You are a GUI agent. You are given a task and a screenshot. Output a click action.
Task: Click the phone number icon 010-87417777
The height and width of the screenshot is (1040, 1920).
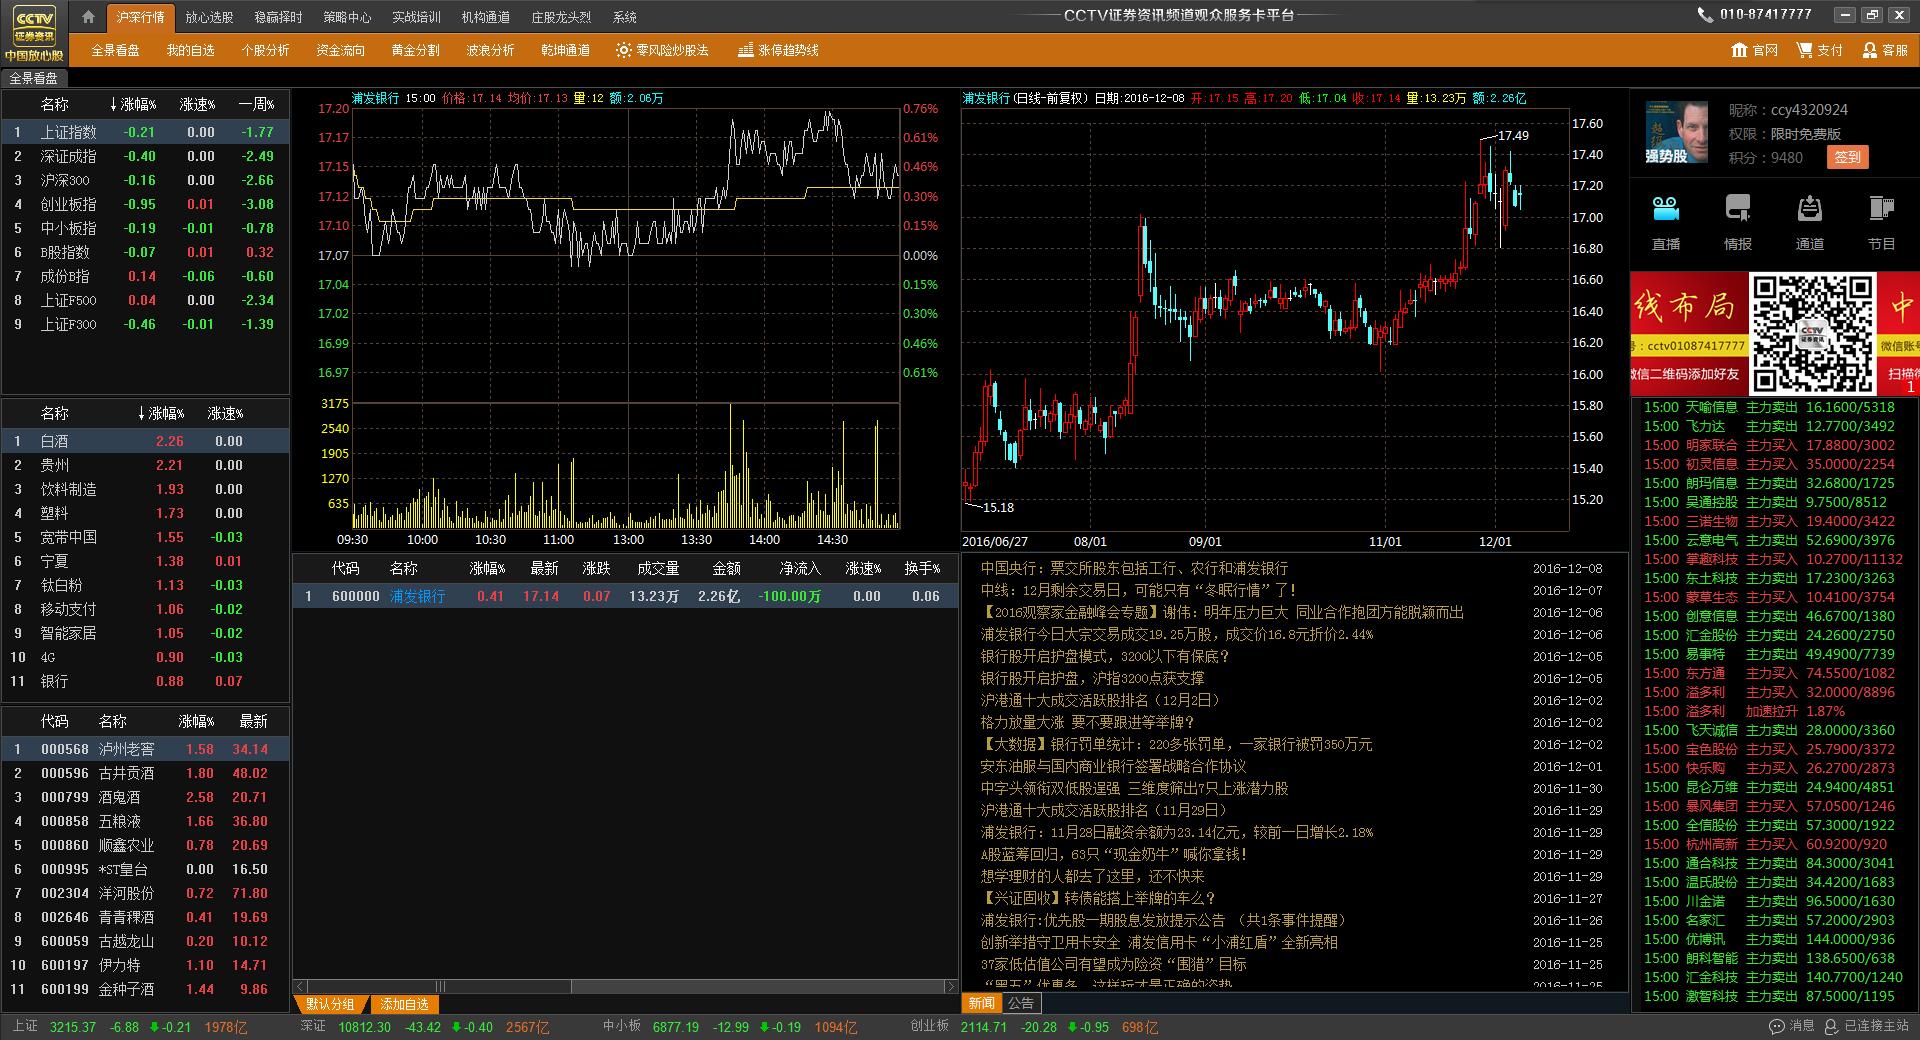[1705, 15]
